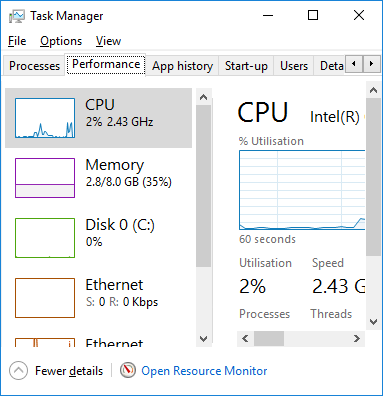Open the View menu

(x=108, y=41)
